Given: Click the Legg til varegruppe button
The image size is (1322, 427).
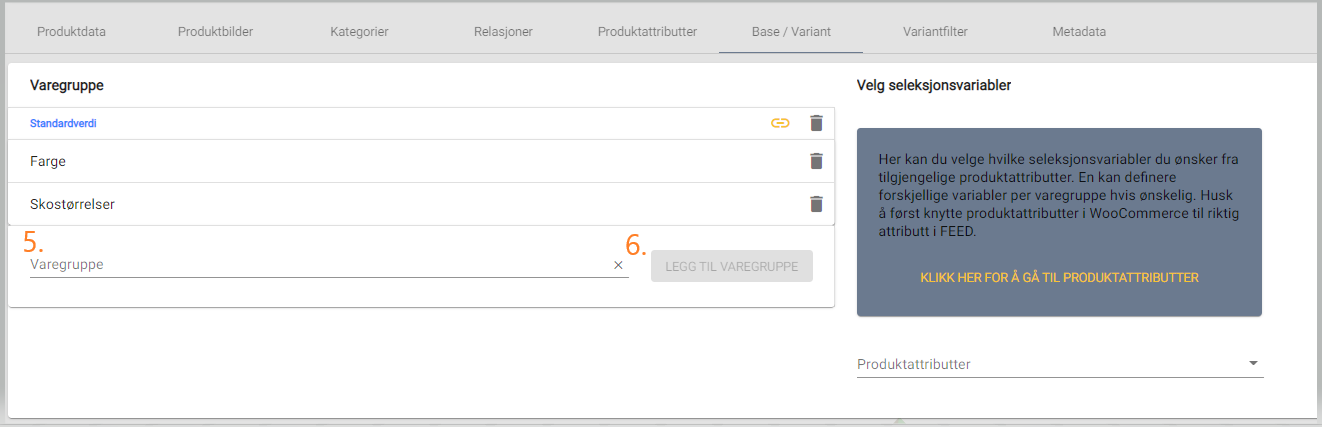Looking at the screenshot, I should [732, 266].
